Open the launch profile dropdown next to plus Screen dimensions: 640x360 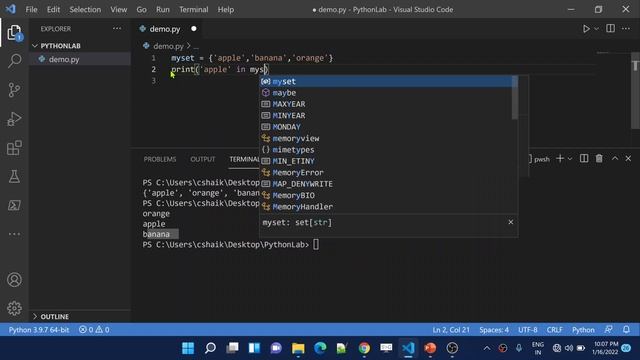point(570,159)
